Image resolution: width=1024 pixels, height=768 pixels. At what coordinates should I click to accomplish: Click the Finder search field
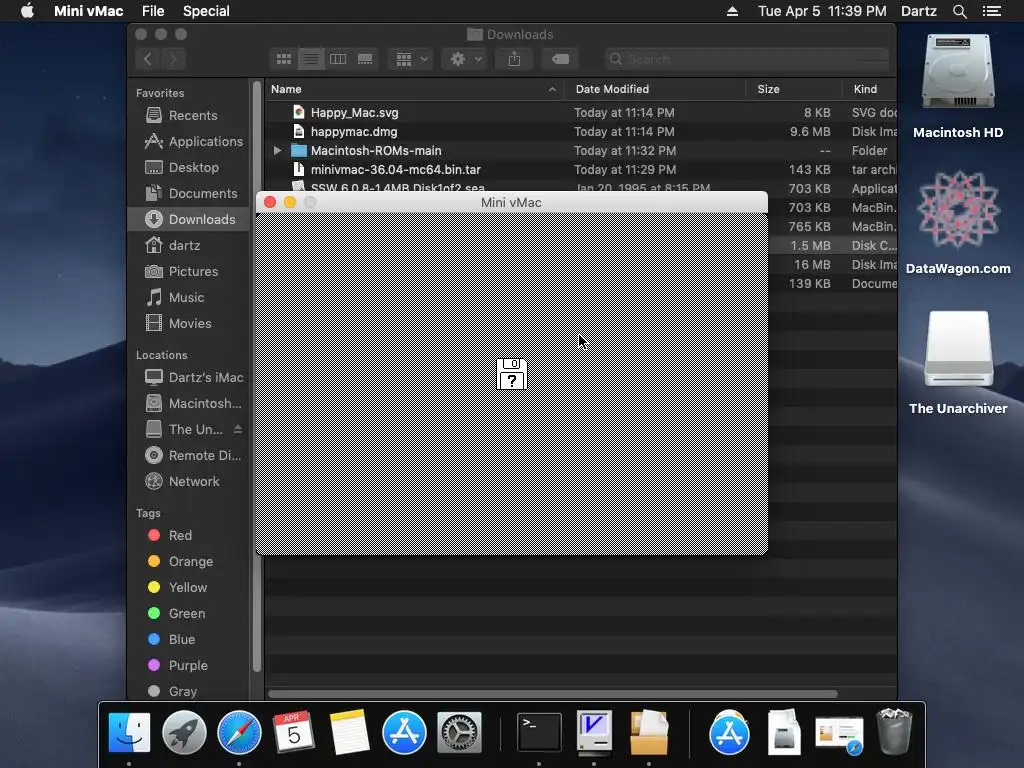(746, 59)
